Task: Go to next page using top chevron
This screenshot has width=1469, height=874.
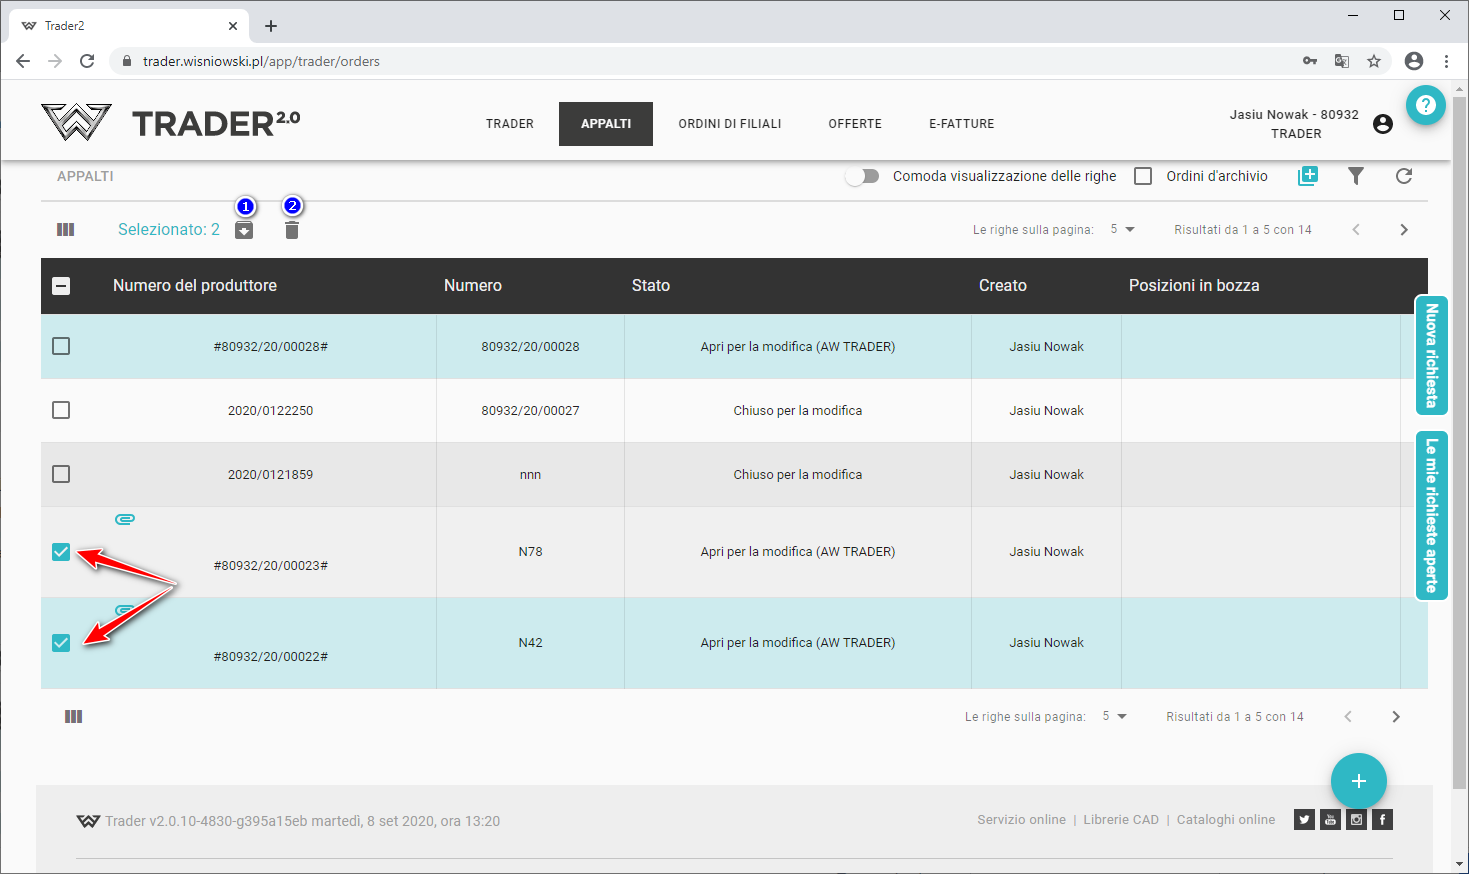Action: pyautogui.click(x=1404, y=230)
